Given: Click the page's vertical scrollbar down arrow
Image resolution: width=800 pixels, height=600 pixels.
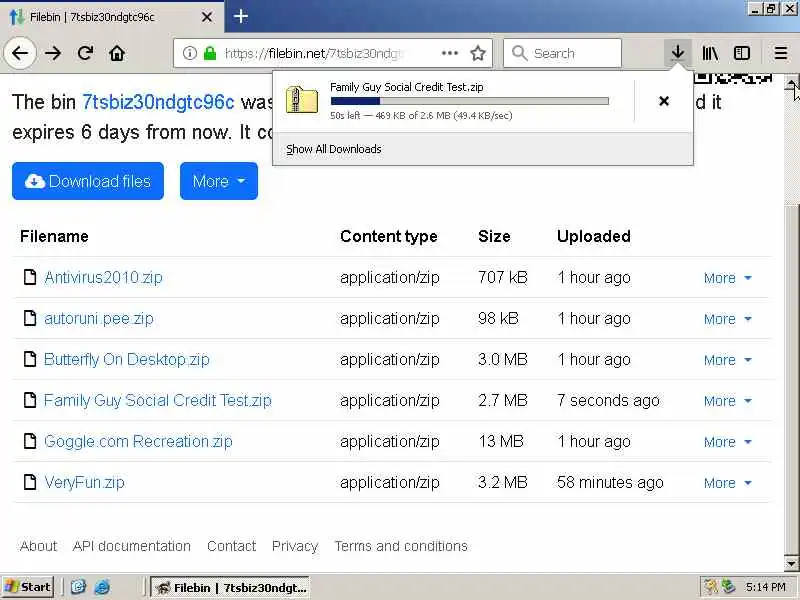Looking at the screenshot, I should coord(791,563).
